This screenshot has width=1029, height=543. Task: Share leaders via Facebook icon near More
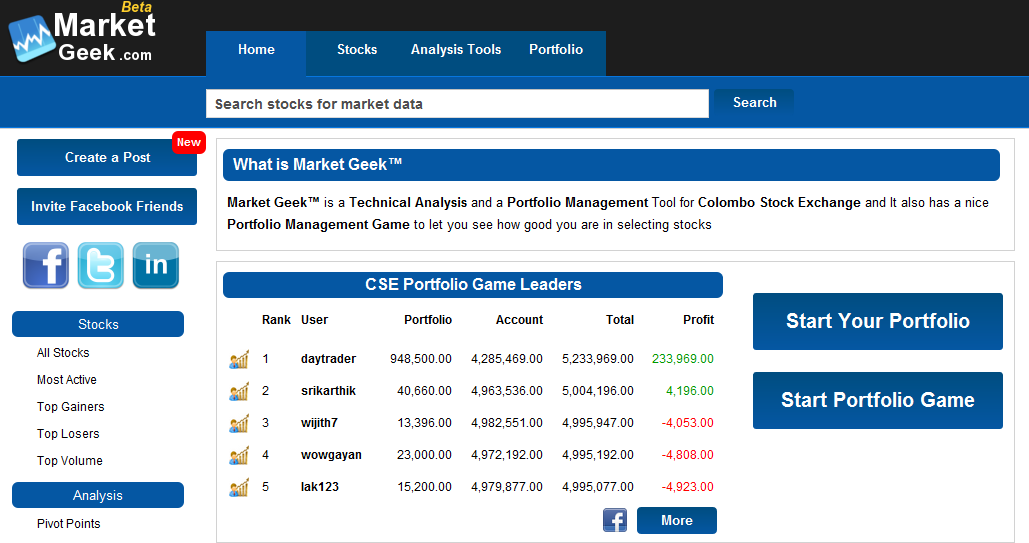[615, 520]
